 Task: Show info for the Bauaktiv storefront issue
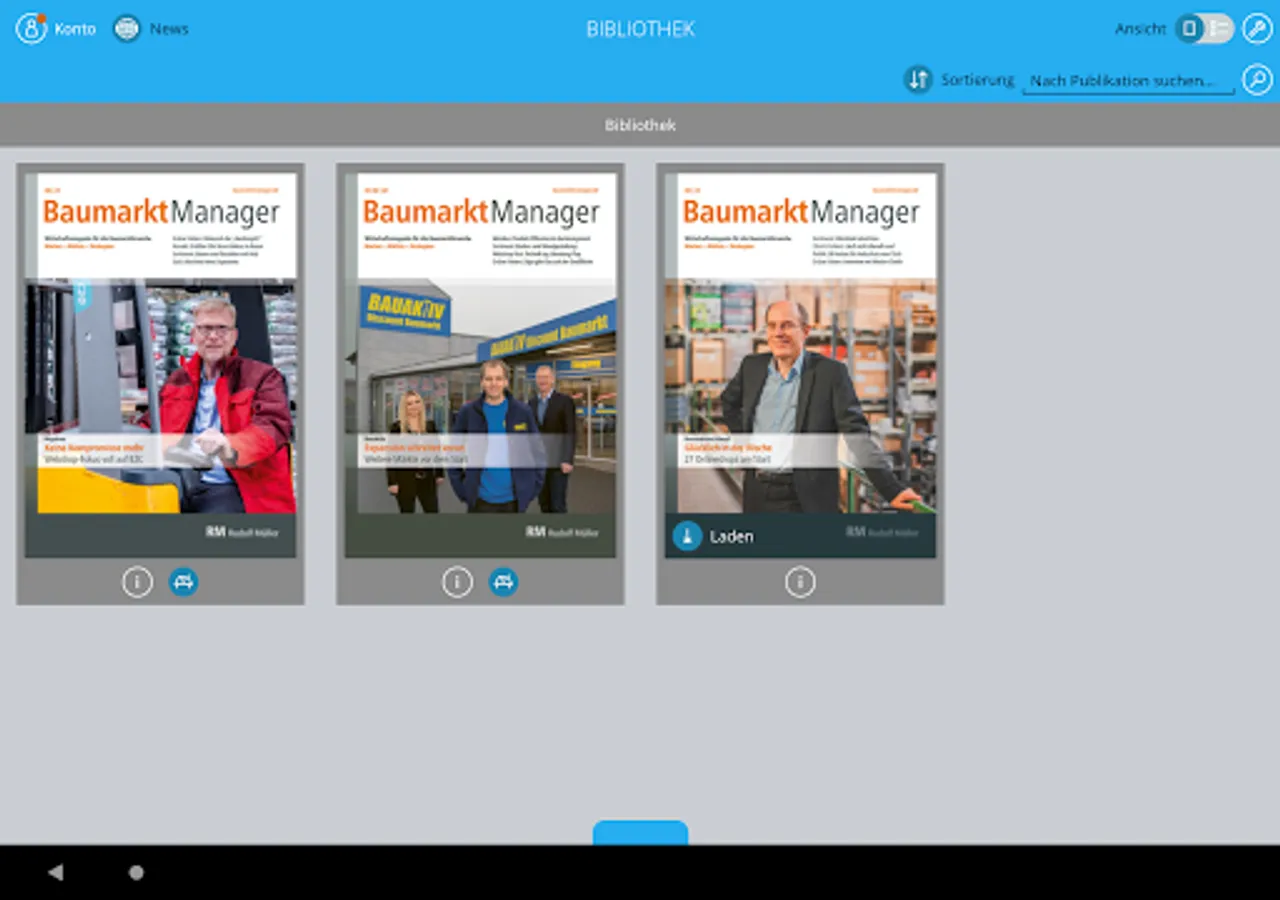pyautogui.click(x=457, y=582)
